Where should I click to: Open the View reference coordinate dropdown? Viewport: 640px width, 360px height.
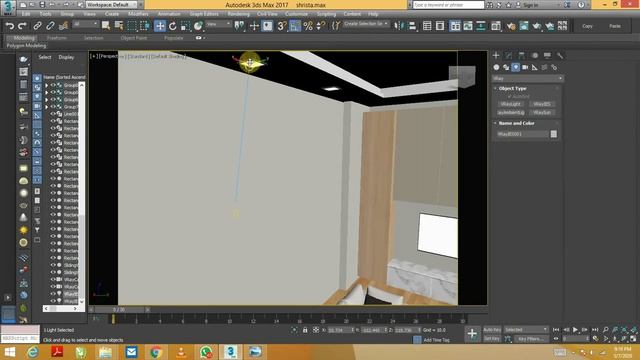coord(218,24)
